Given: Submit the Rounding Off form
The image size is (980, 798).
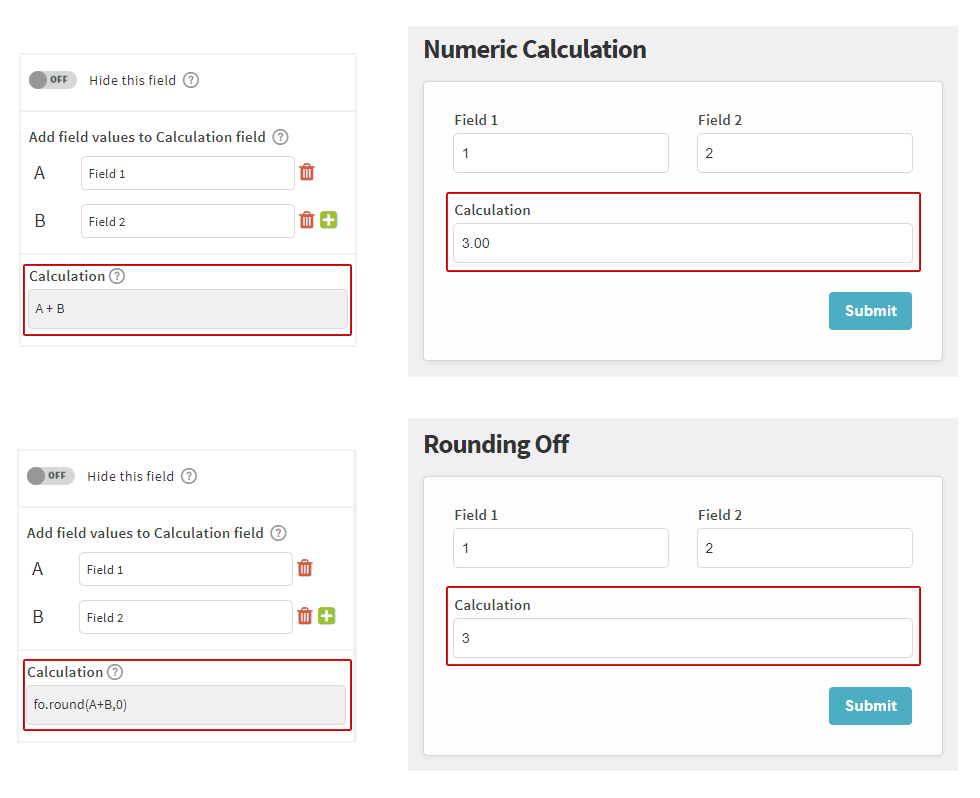Looking at the screenshot, I should click(870, 706).
